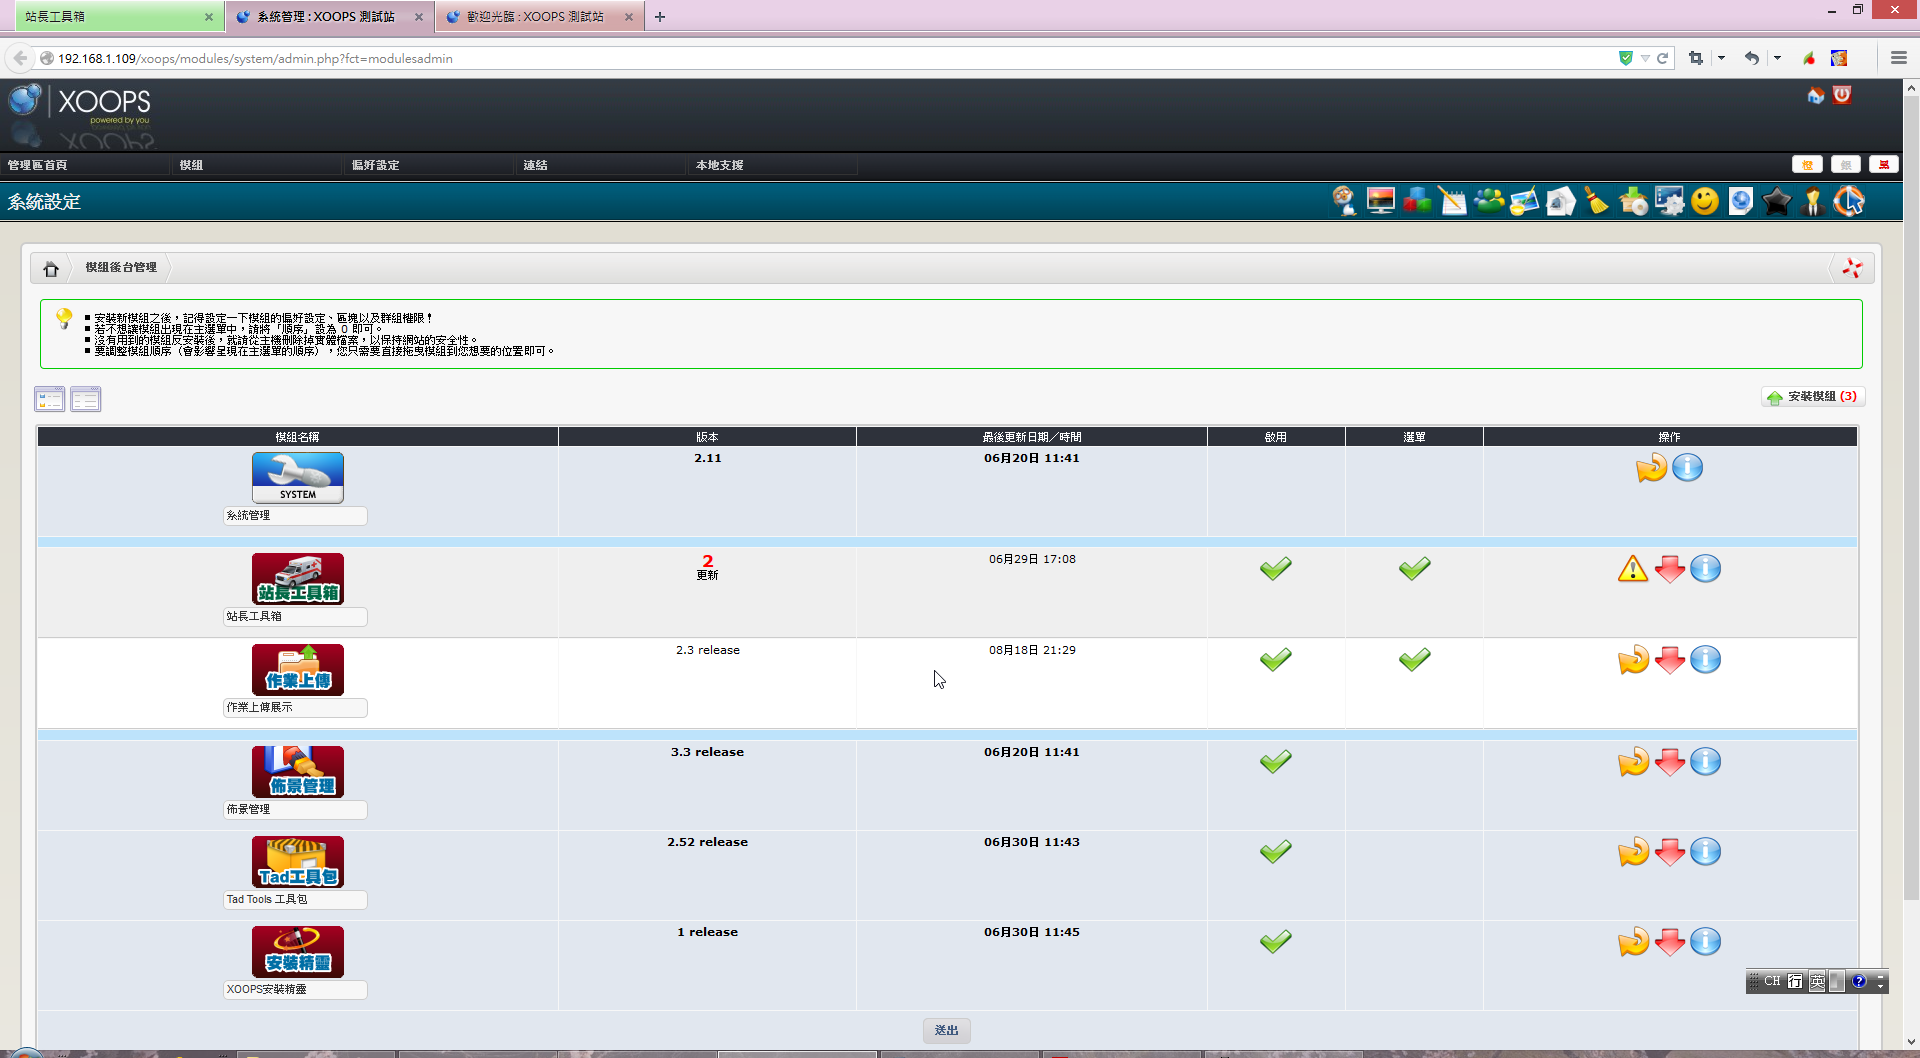Open the browser hamburger menu
The image size is (1920, 1058).
(x=1898, y=58)
